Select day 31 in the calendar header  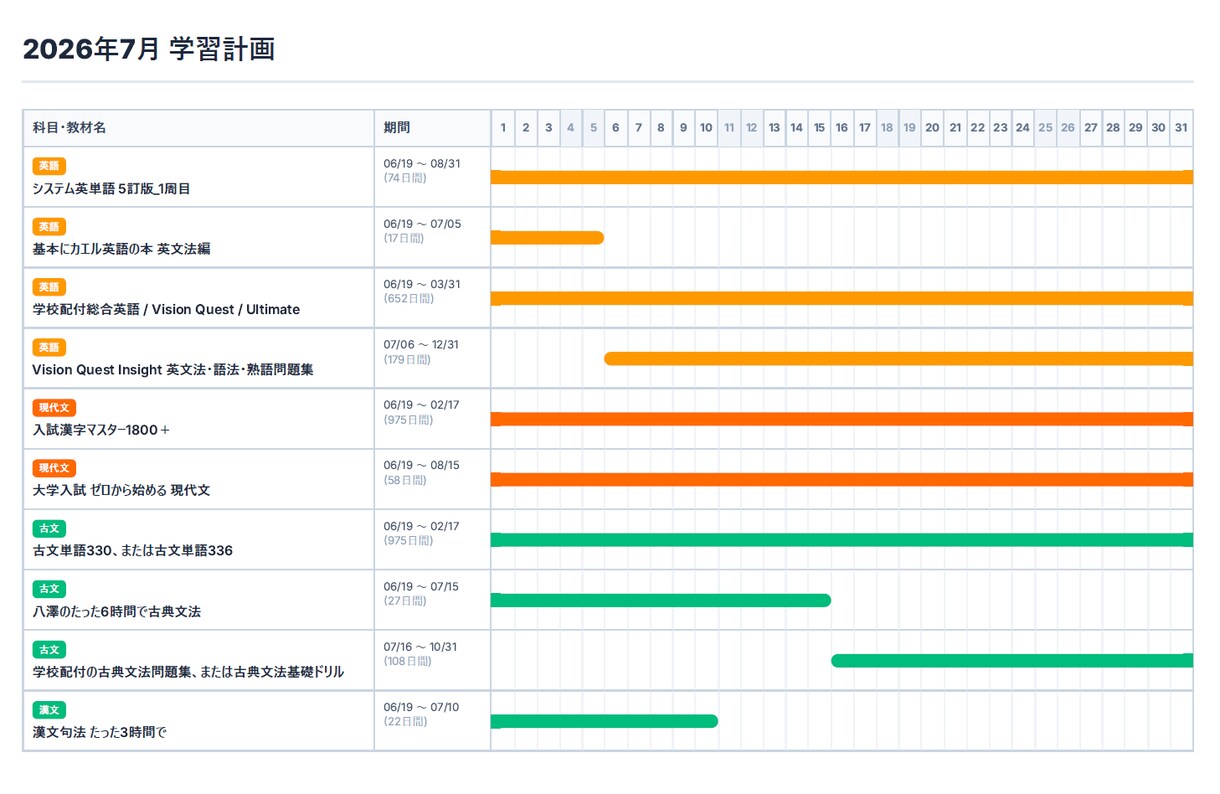[x=1181, y=128]
